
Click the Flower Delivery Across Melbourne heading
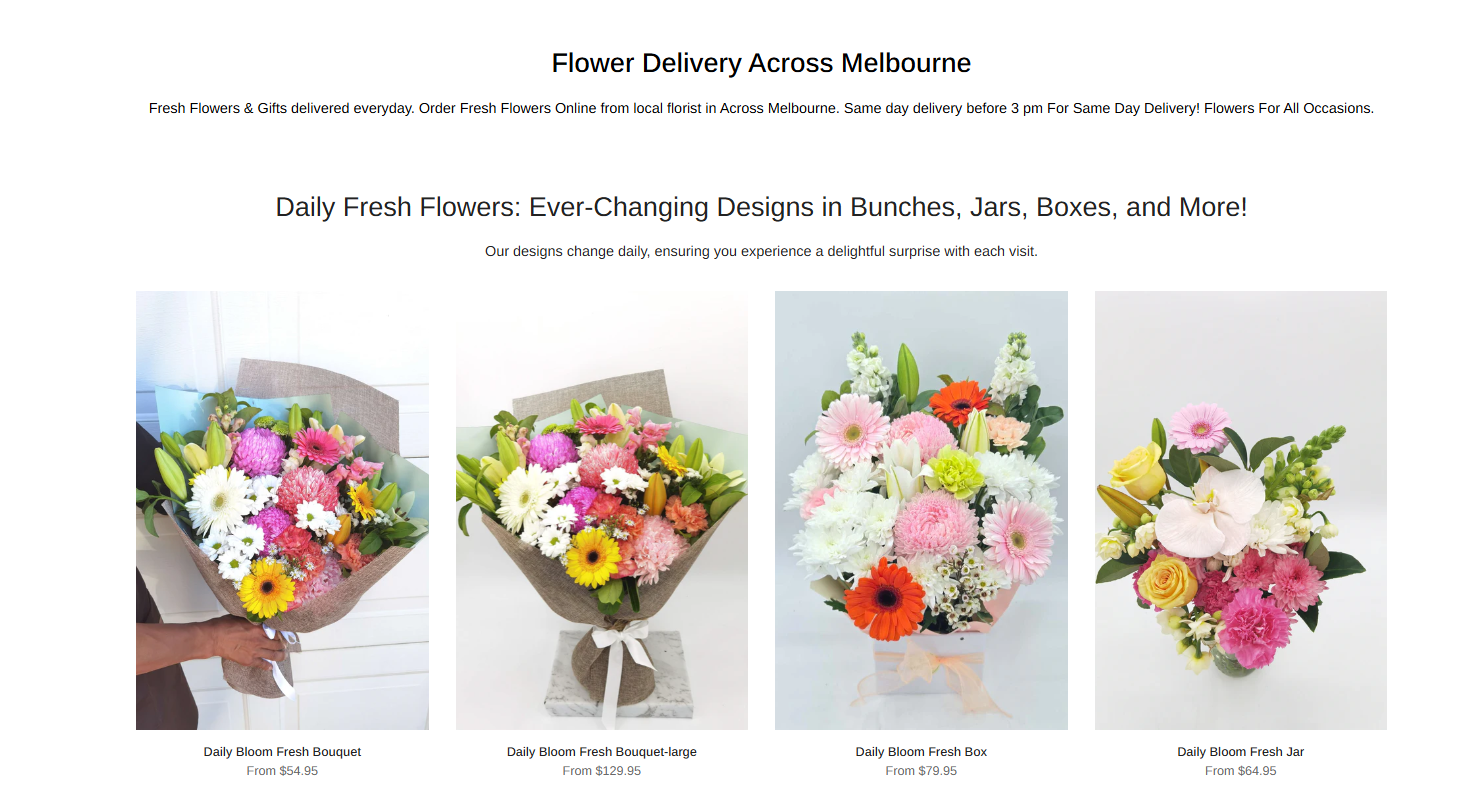761,63
